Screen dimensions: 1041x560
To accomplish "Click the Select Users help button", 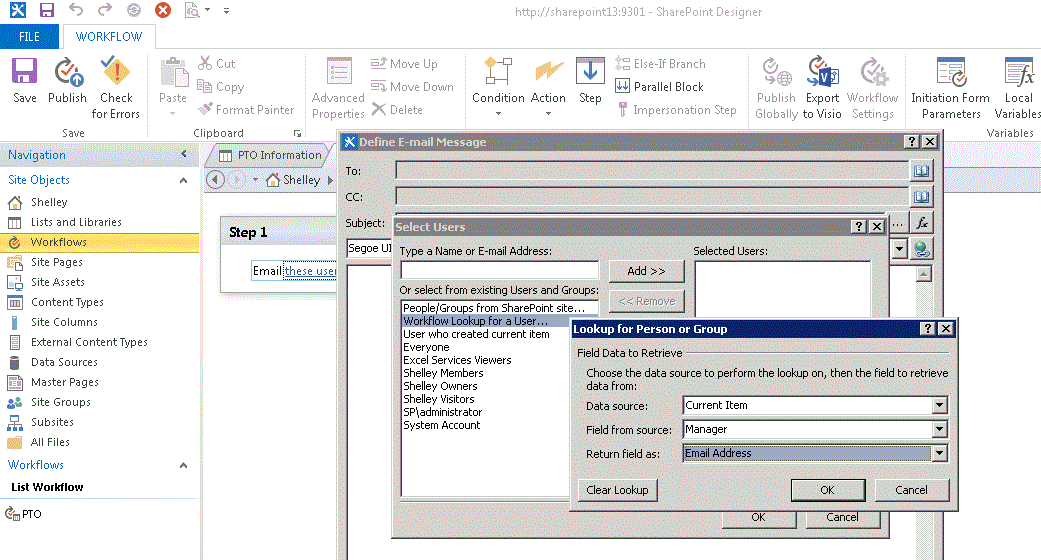I will point(858,227).
